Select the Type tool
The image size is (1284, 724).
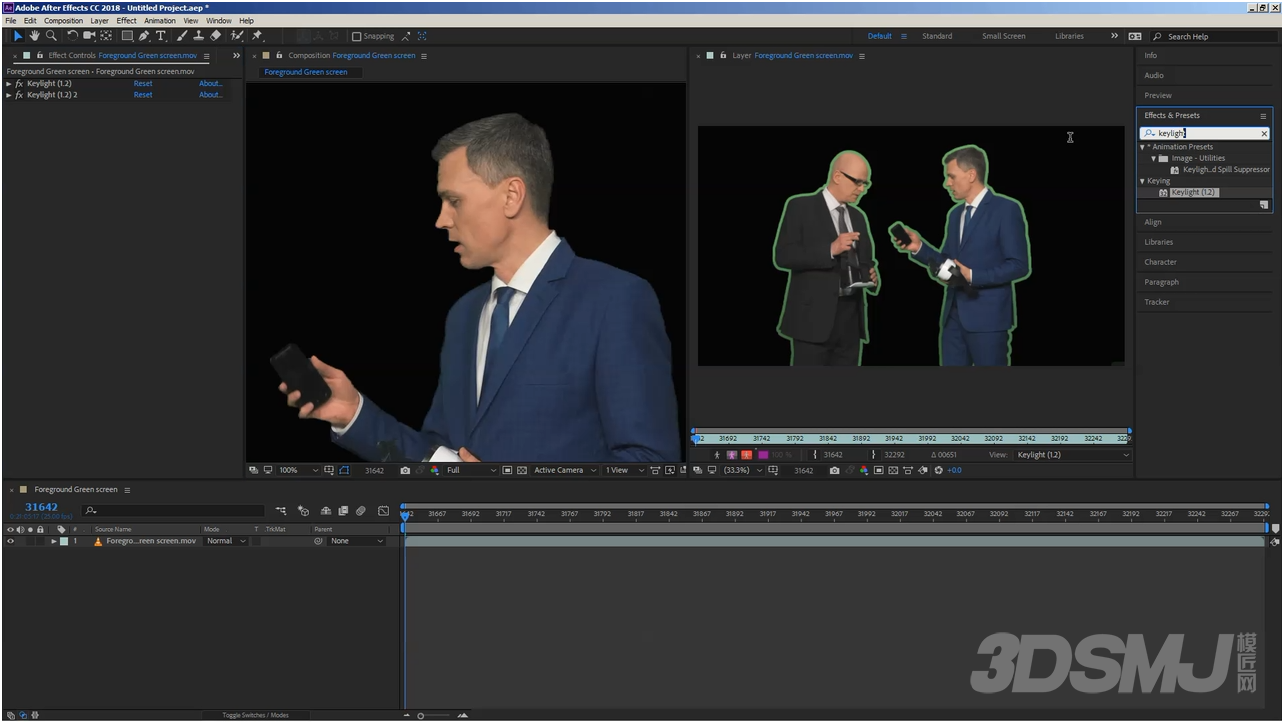tap(160, 36)
